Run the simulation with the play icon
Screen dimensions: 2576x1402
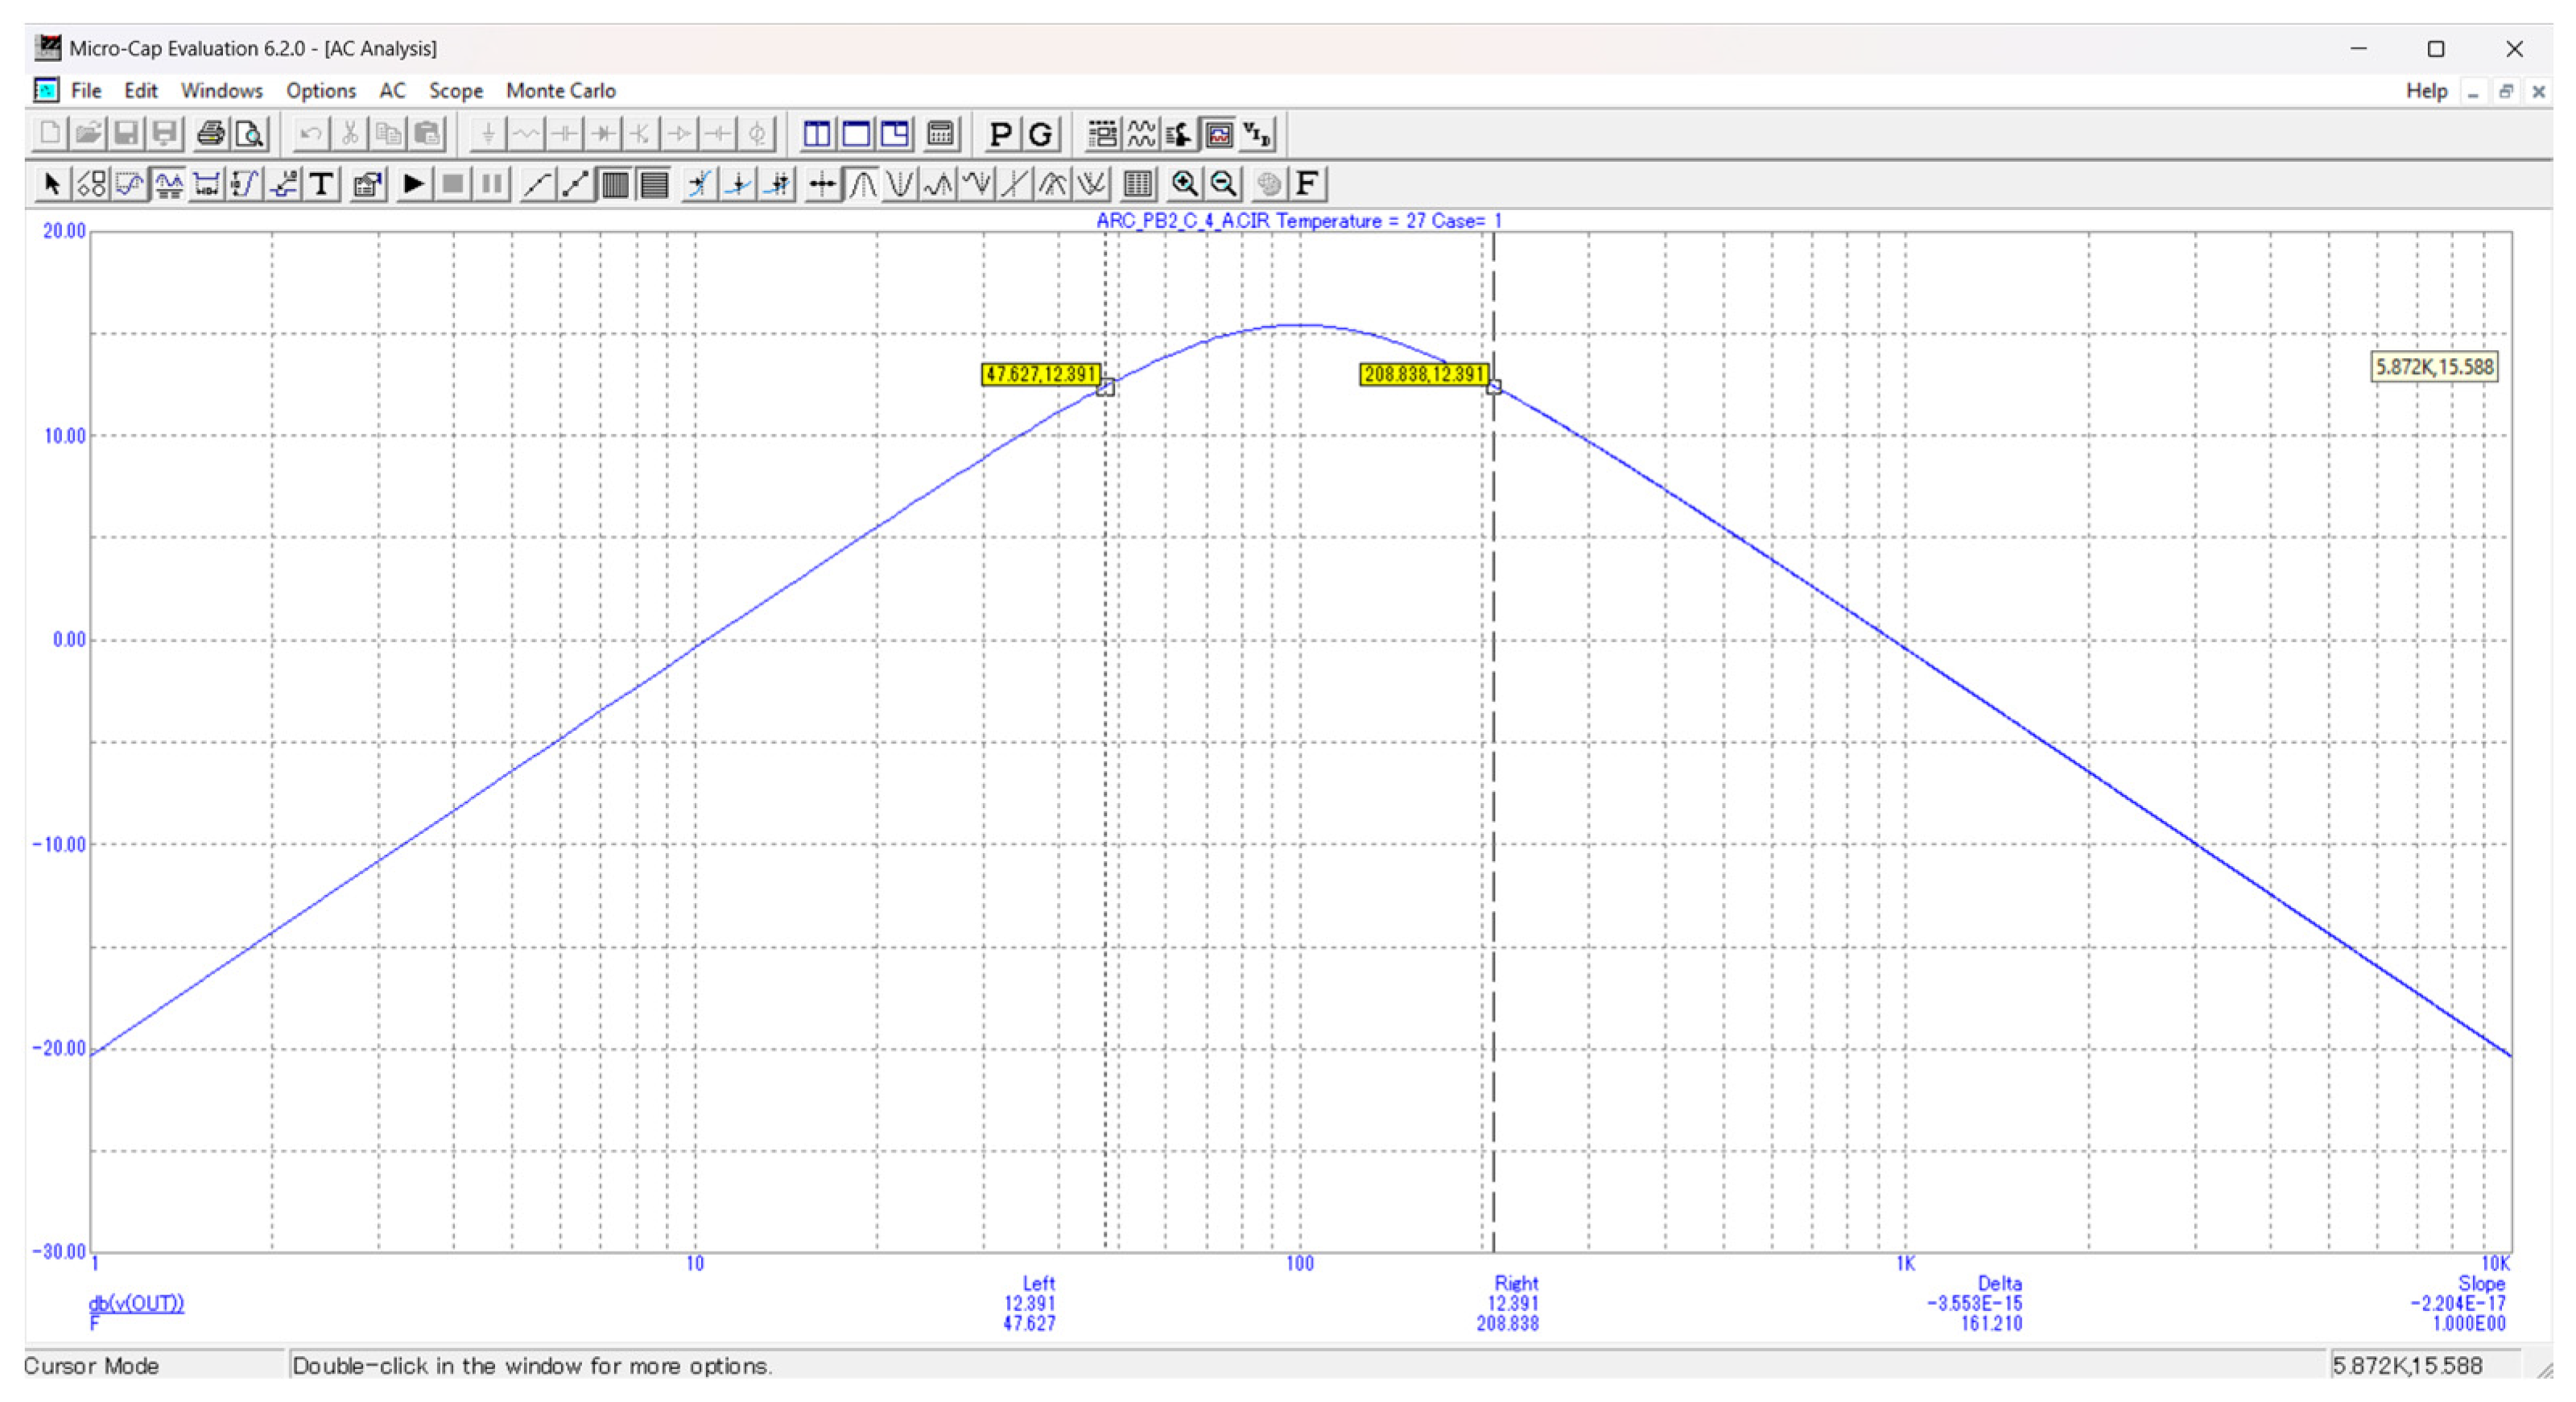(413, 183)
